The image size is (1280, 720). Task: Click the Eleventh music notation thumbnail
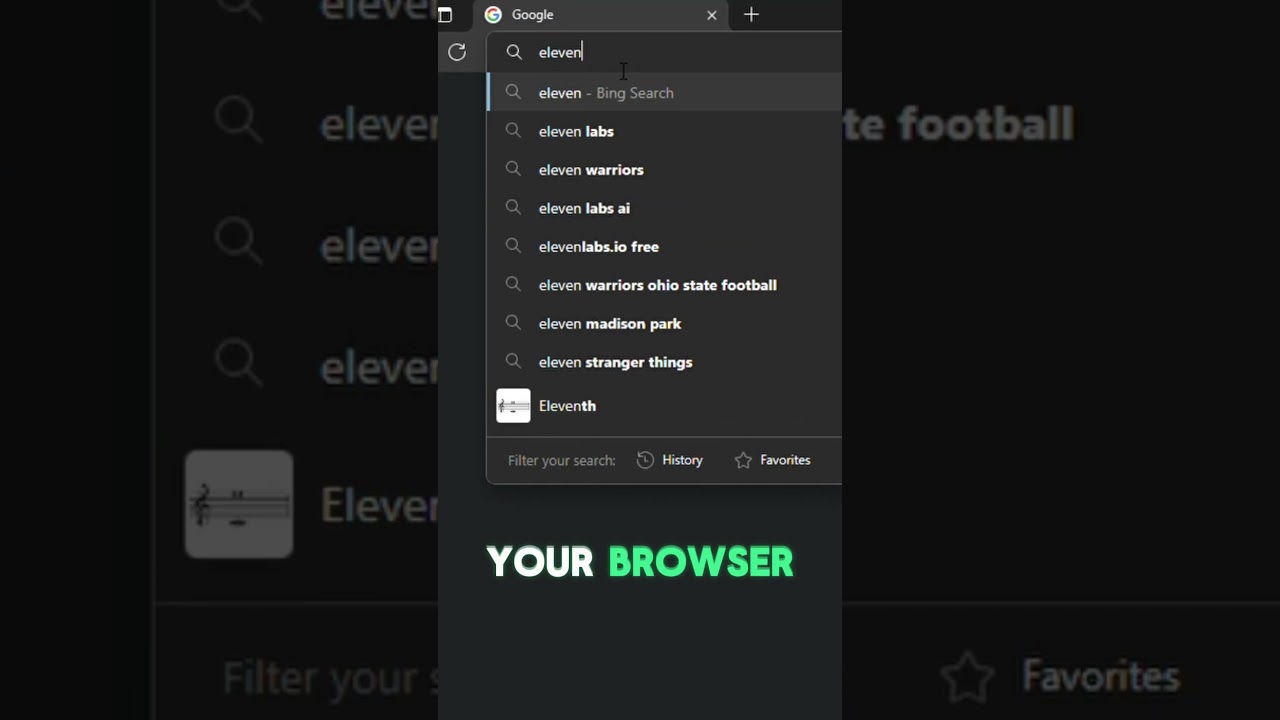point(513,406)
